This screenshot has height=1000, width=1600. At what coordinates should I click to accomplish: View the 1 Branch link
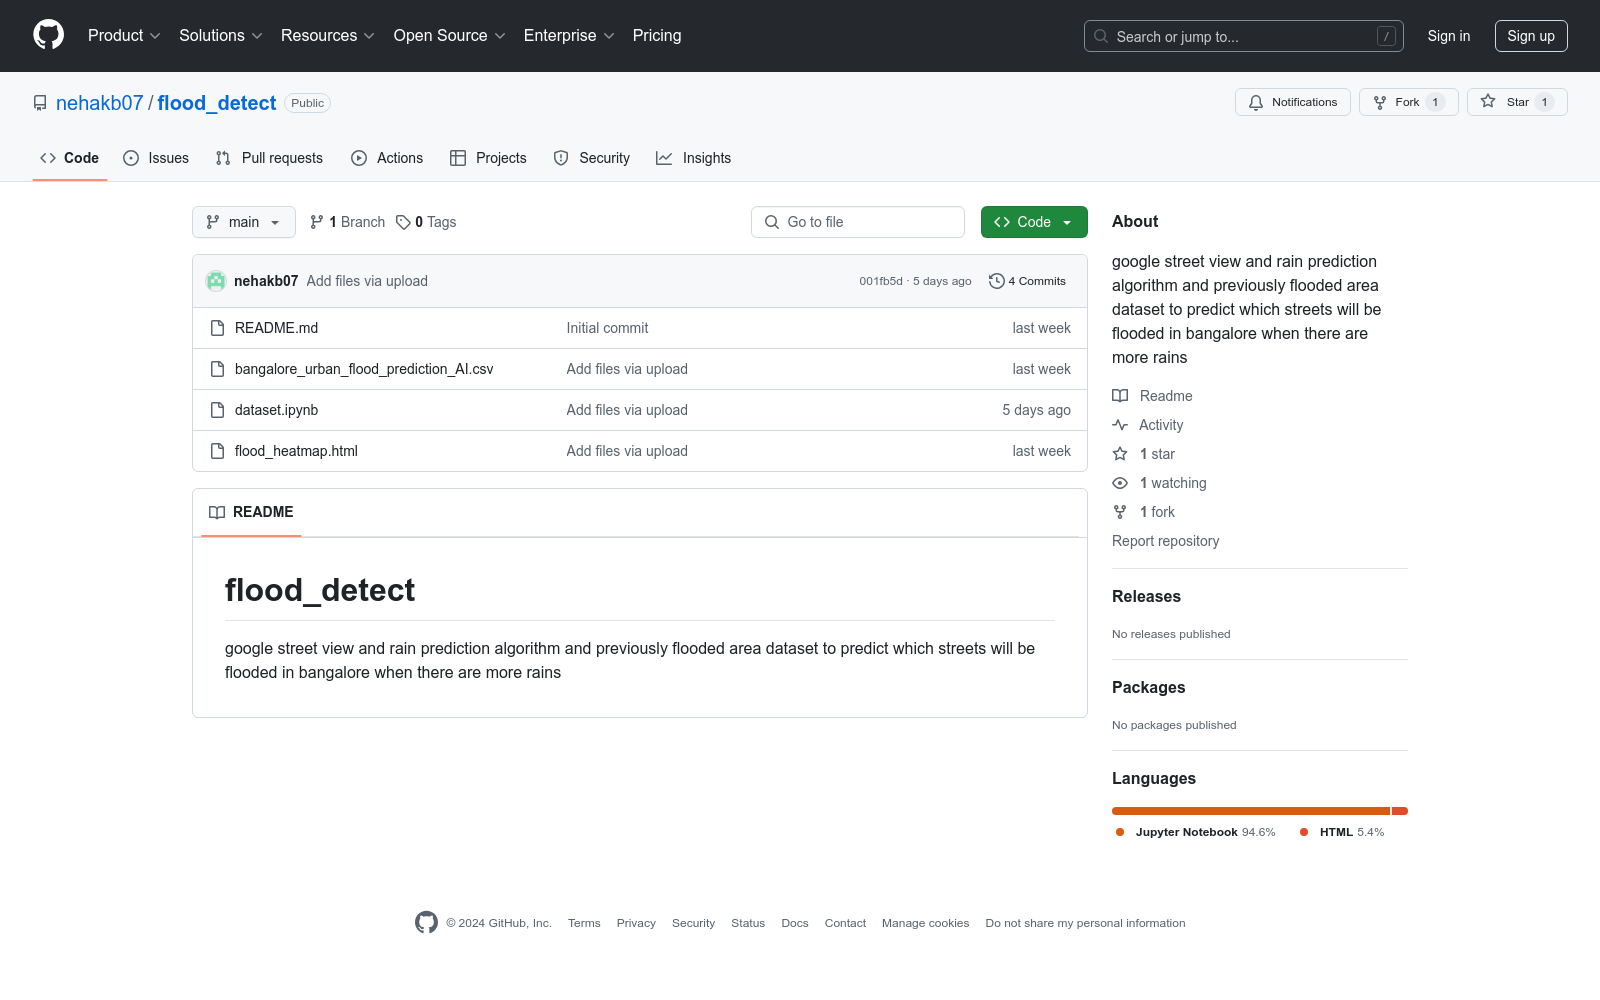coord(347,222)
